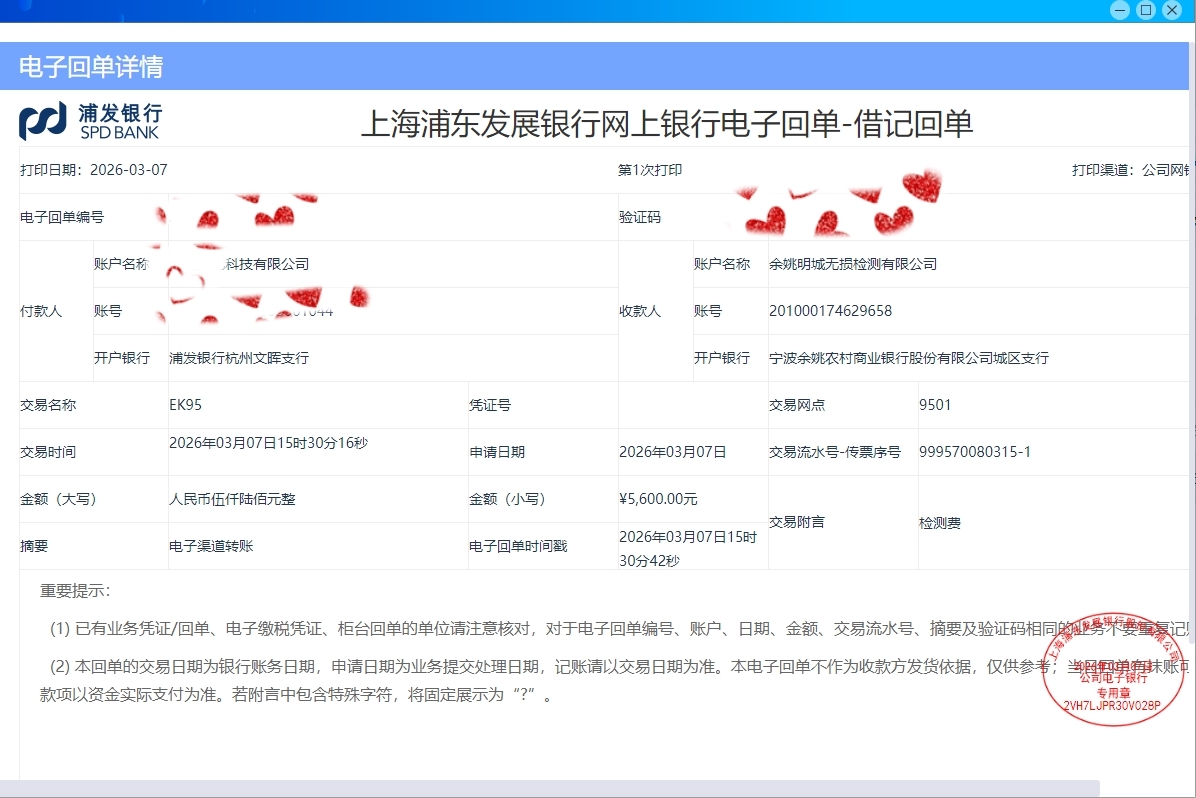Viewport: 1196px width, 798px height.
Task: Click the receipt title 上海浦东发展银行网上银行电子回单-借记回单
Action: coord(666,124)
